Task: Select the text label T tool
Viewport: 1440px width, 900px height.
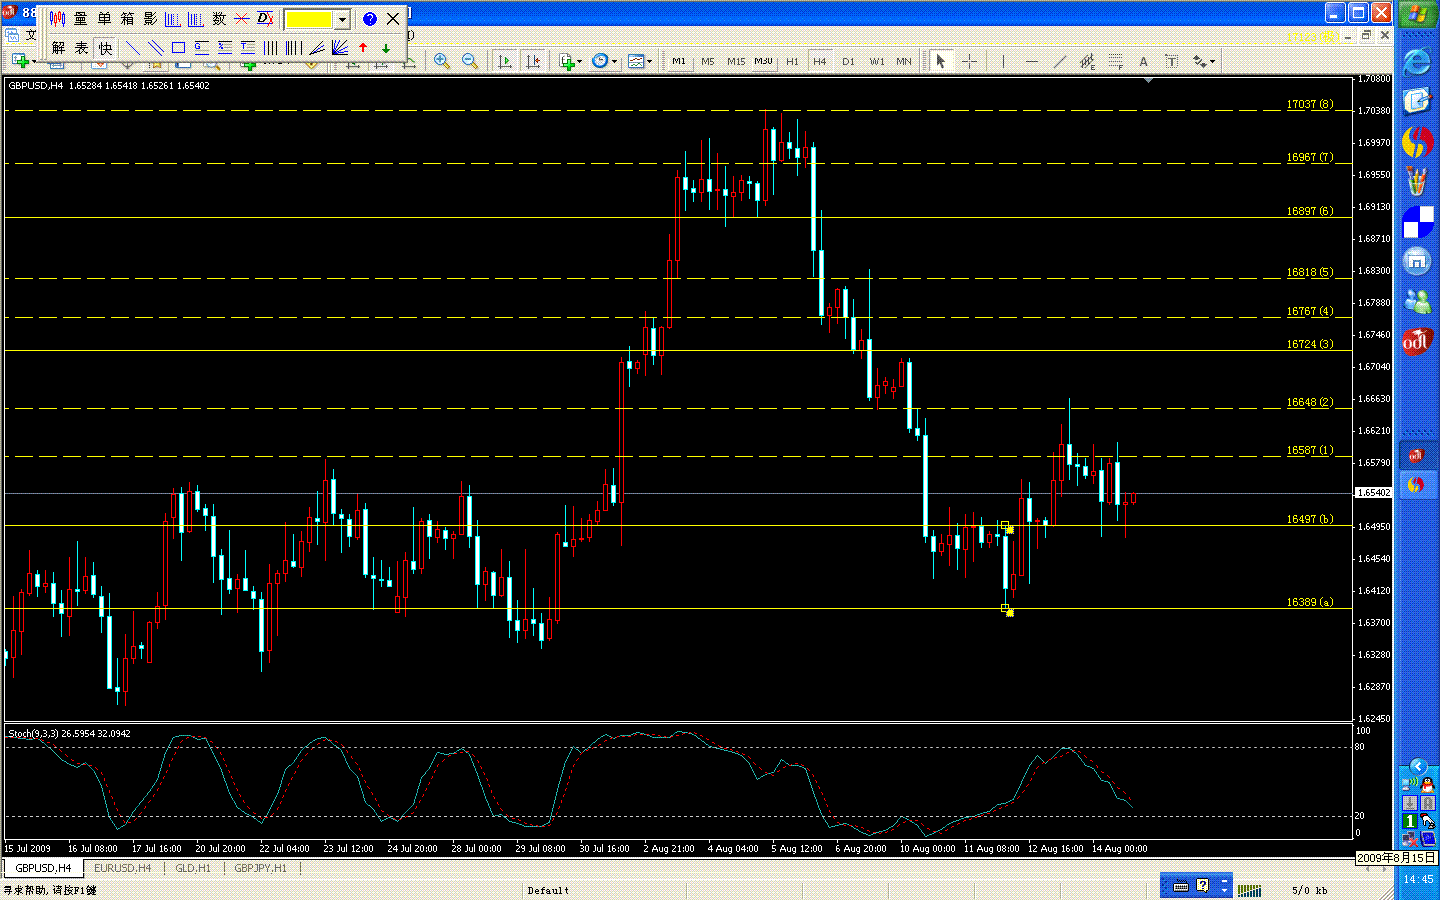Action: (1172, 61)
